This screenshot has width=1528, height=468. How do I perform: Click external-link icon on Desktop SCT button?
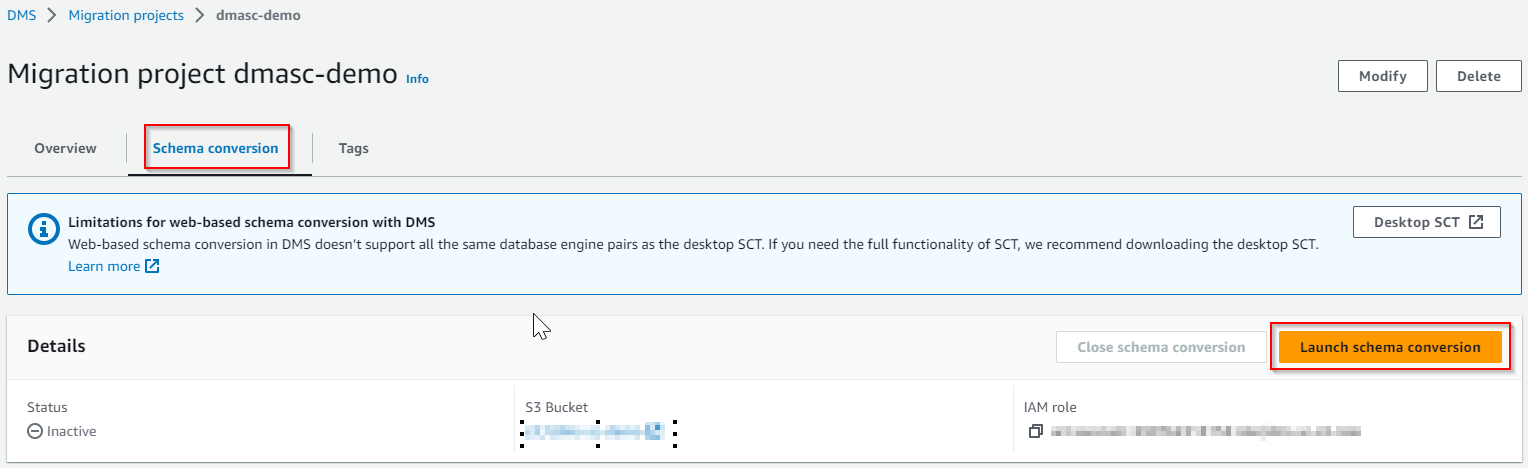[x=1476, y=222]
